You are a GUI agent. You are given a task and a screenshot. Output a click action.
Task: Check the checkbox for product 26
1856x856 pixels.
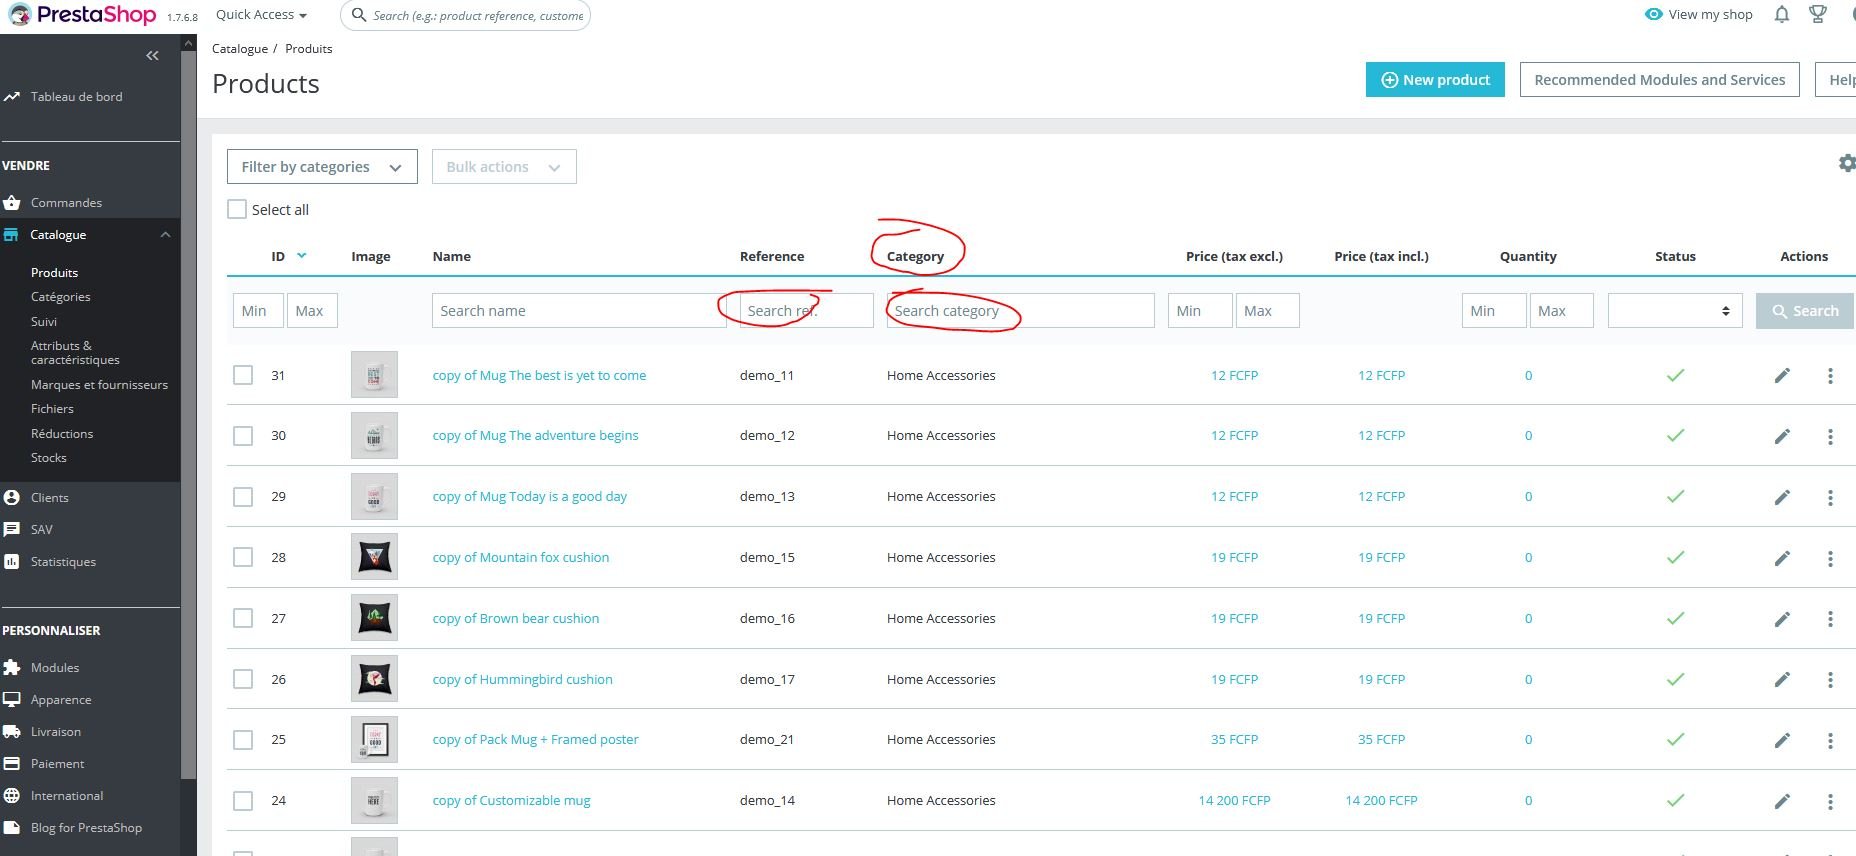click(243, 679)
